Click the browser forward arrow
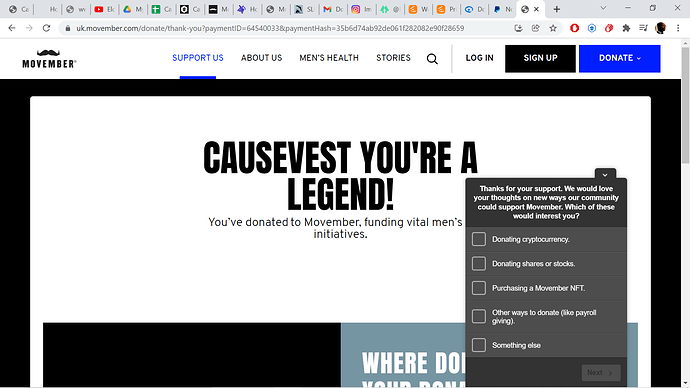 (x=29, y=28)
